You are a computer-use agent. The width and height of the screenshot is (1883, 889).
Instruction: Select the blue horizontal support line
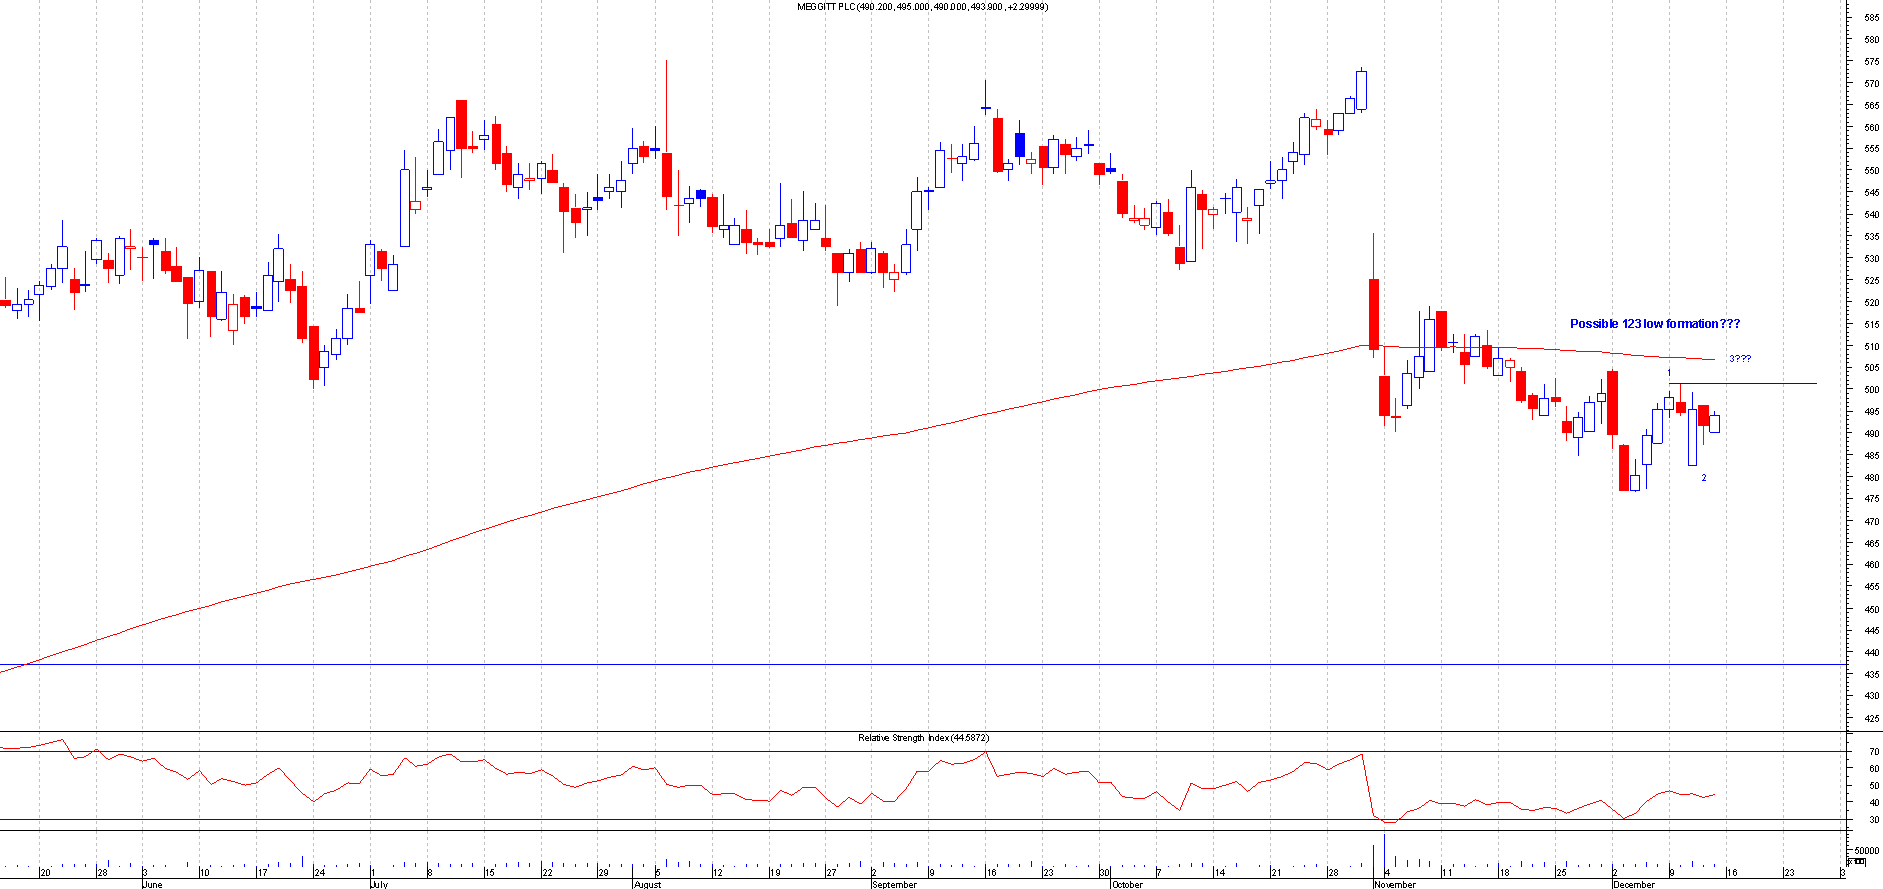(x=900, y=664)
